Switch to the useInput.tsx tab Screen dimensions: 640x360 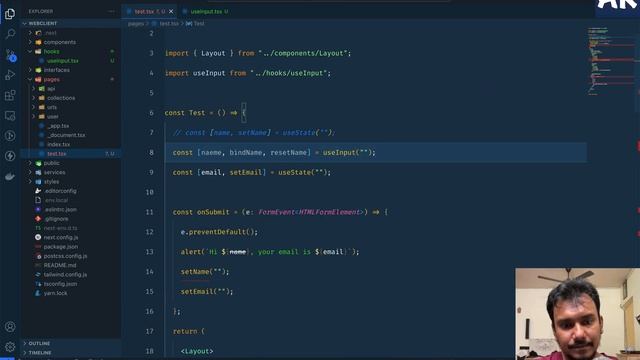pyautogui.click(x=206, y=11)
